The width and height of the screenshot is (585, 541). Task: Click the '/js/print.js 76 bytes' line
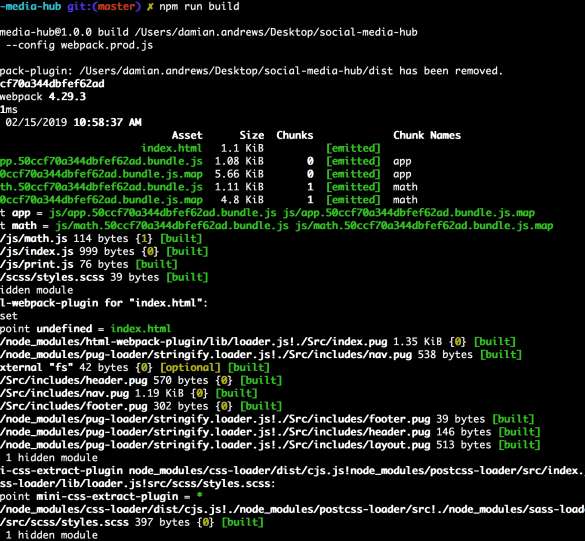[88, 264]
